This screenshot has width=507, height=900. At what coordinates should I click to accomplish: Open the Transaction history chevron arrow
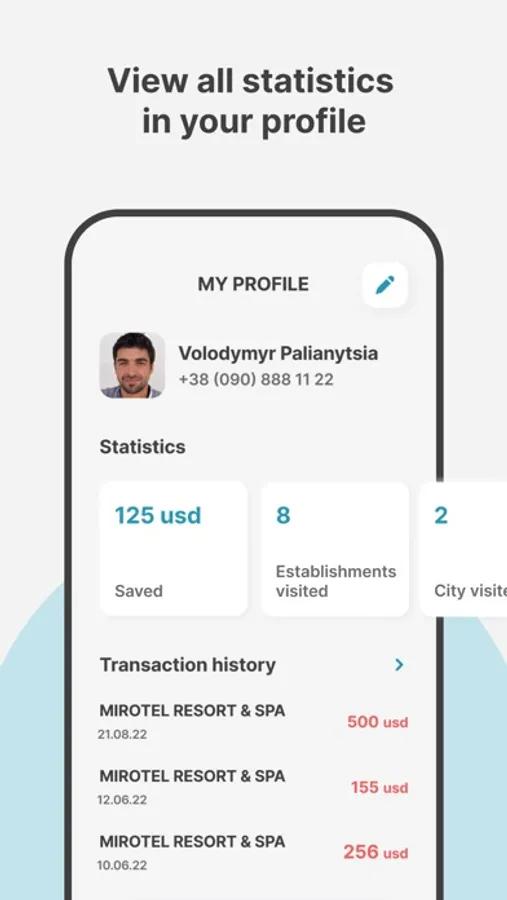pyautogui.click(x=399, y=665)
